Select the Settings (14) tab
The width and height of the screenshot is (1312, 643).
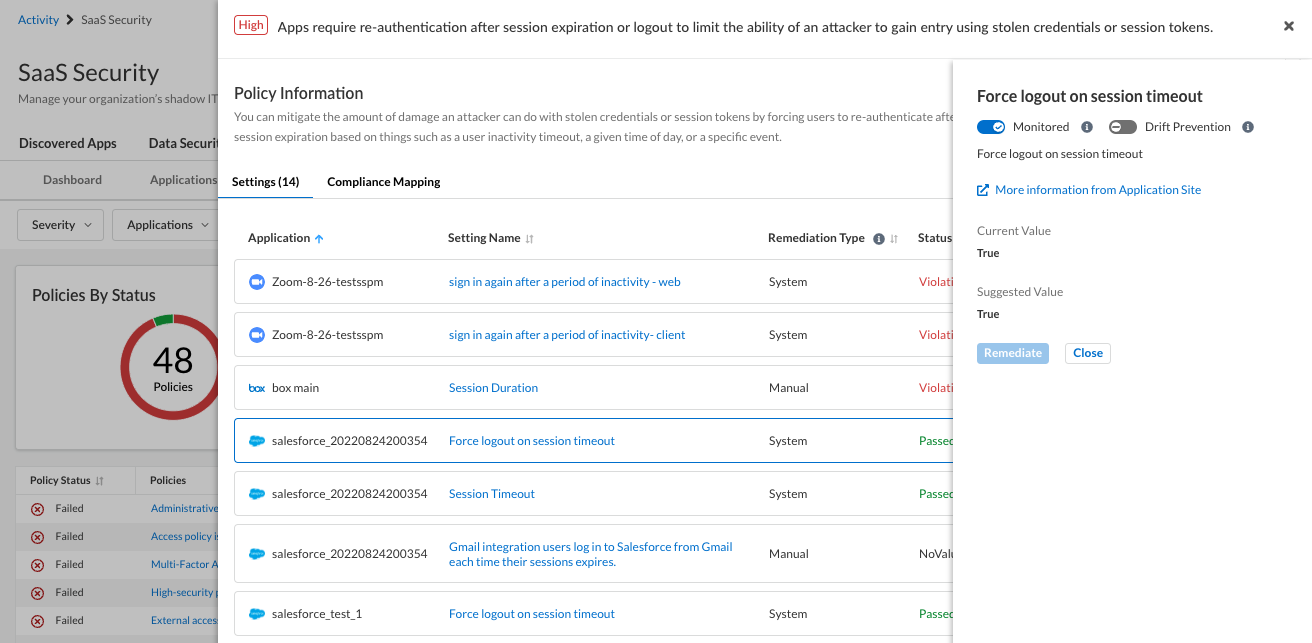click(x=265, y=182)
